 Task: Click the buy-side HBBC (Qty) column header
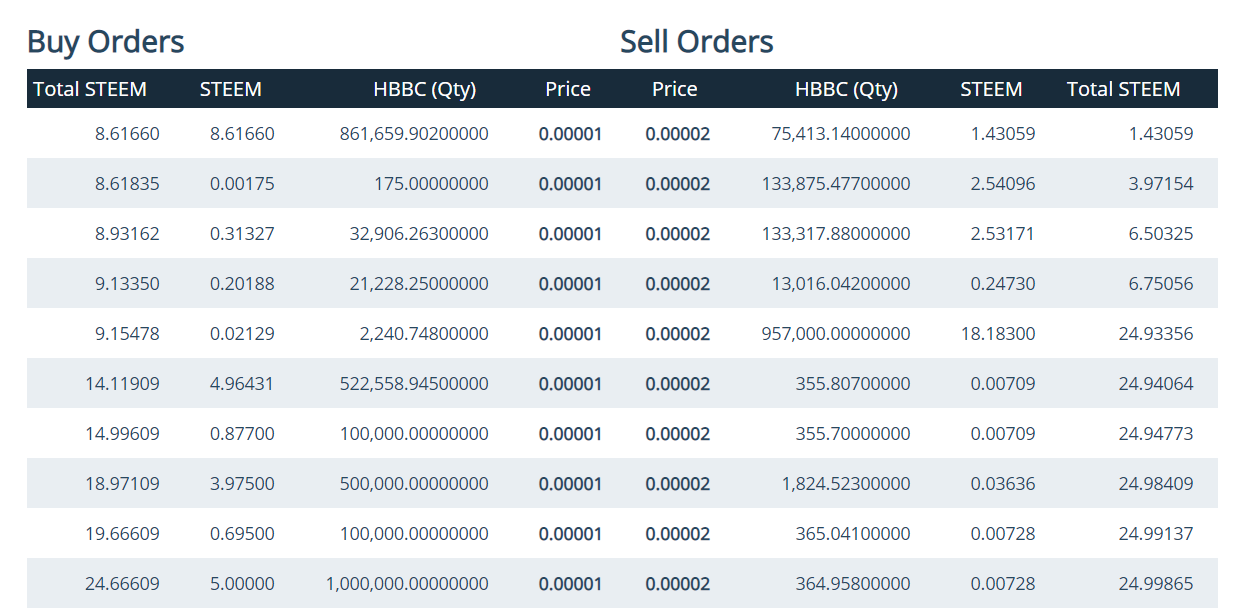424,89
